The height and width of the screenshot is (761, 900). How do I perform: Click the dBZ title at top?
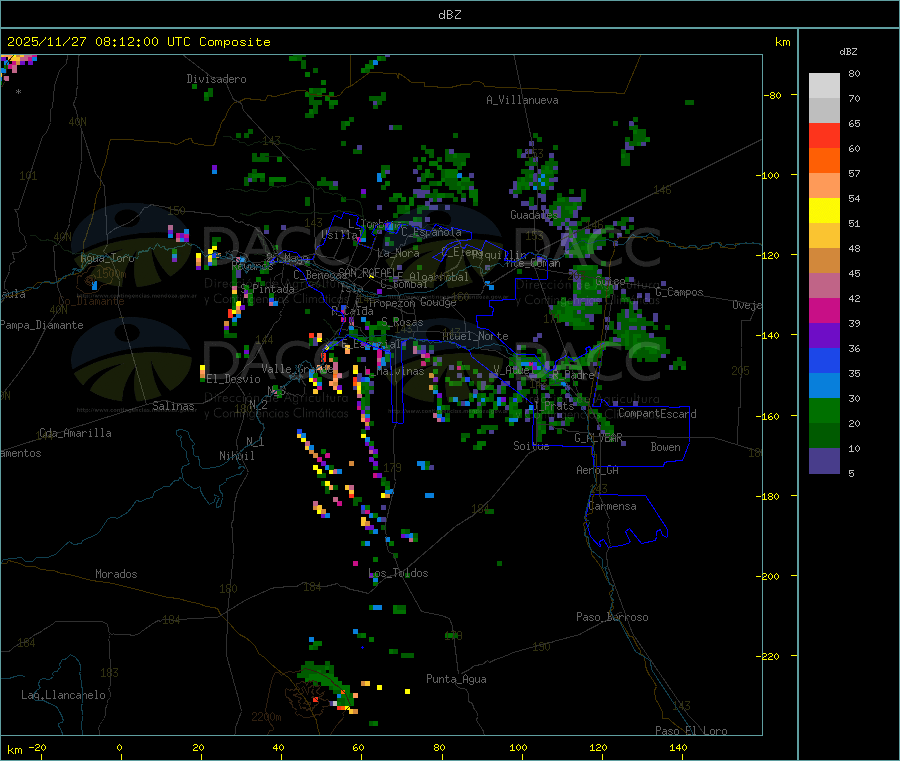click(x=449, y=15)
